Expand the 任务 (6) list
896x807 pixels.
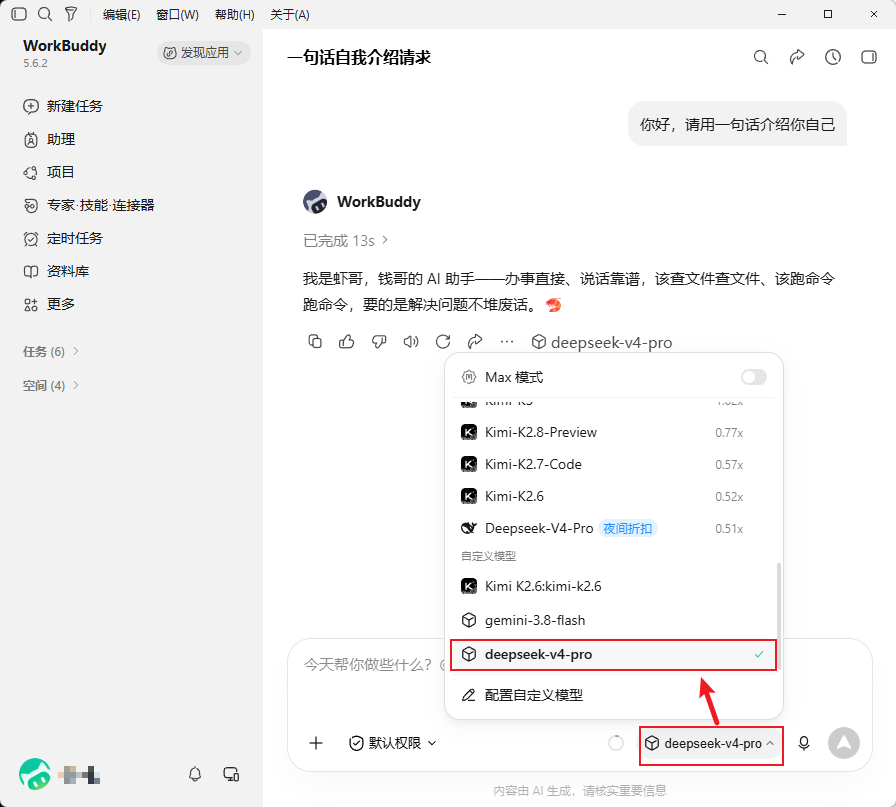coord(50,351)
